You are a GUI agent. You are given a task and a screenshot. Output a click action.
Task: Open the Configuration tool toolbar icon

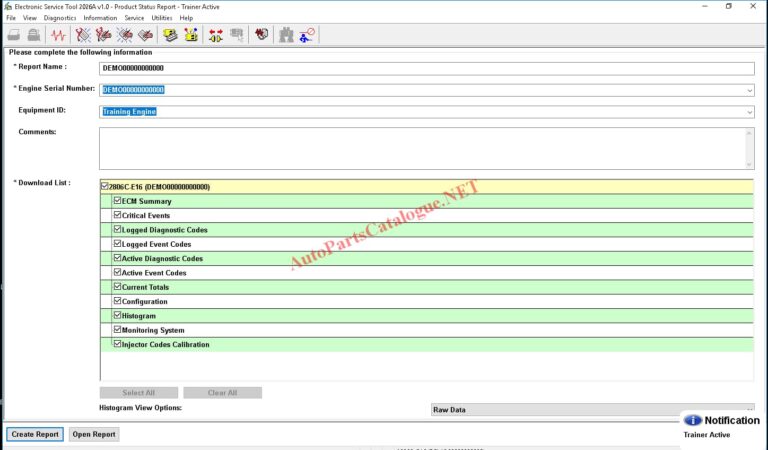point(191,35)
